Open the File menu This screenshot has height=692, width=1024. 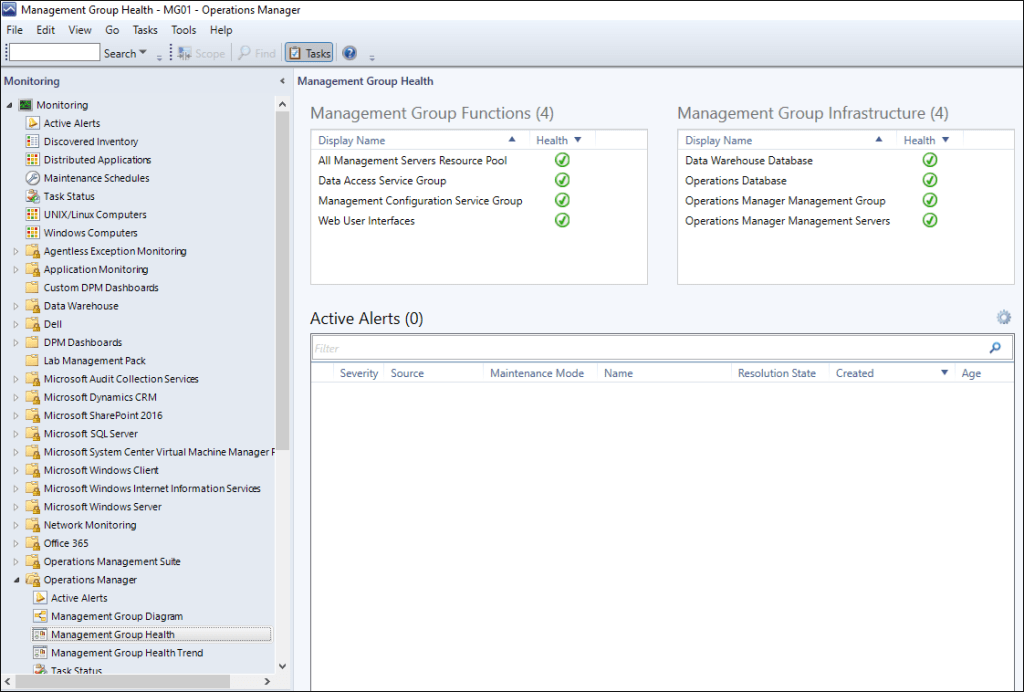click(x=14, y=30)
